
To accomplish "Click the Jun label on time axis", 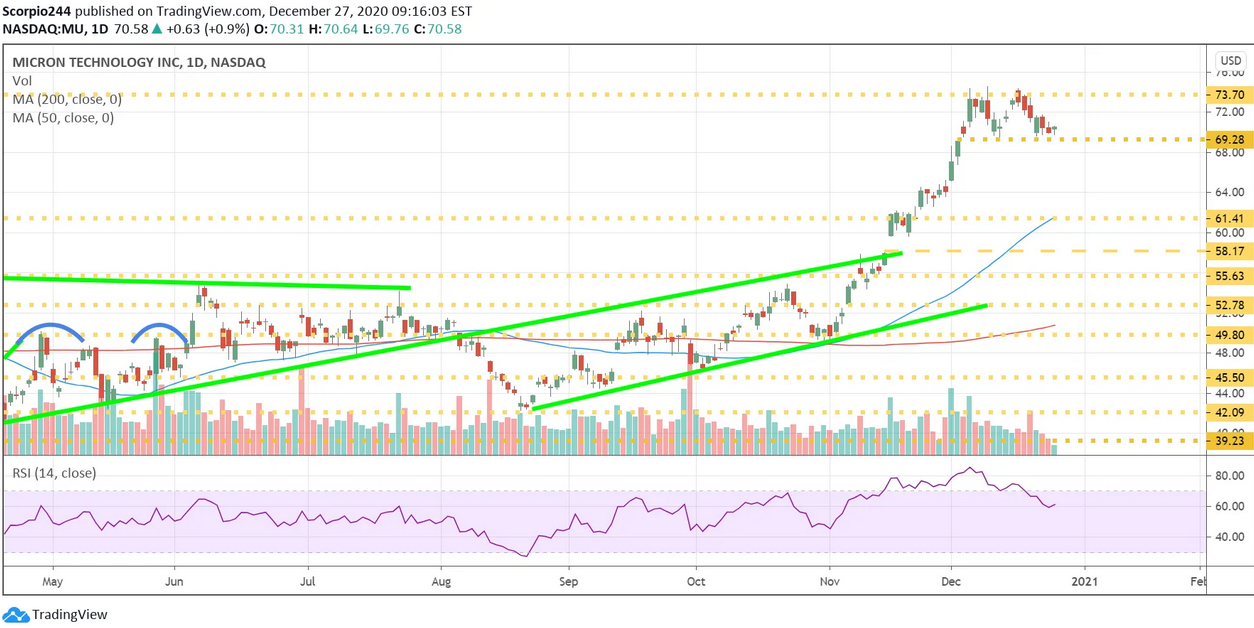I will point(175,580).
